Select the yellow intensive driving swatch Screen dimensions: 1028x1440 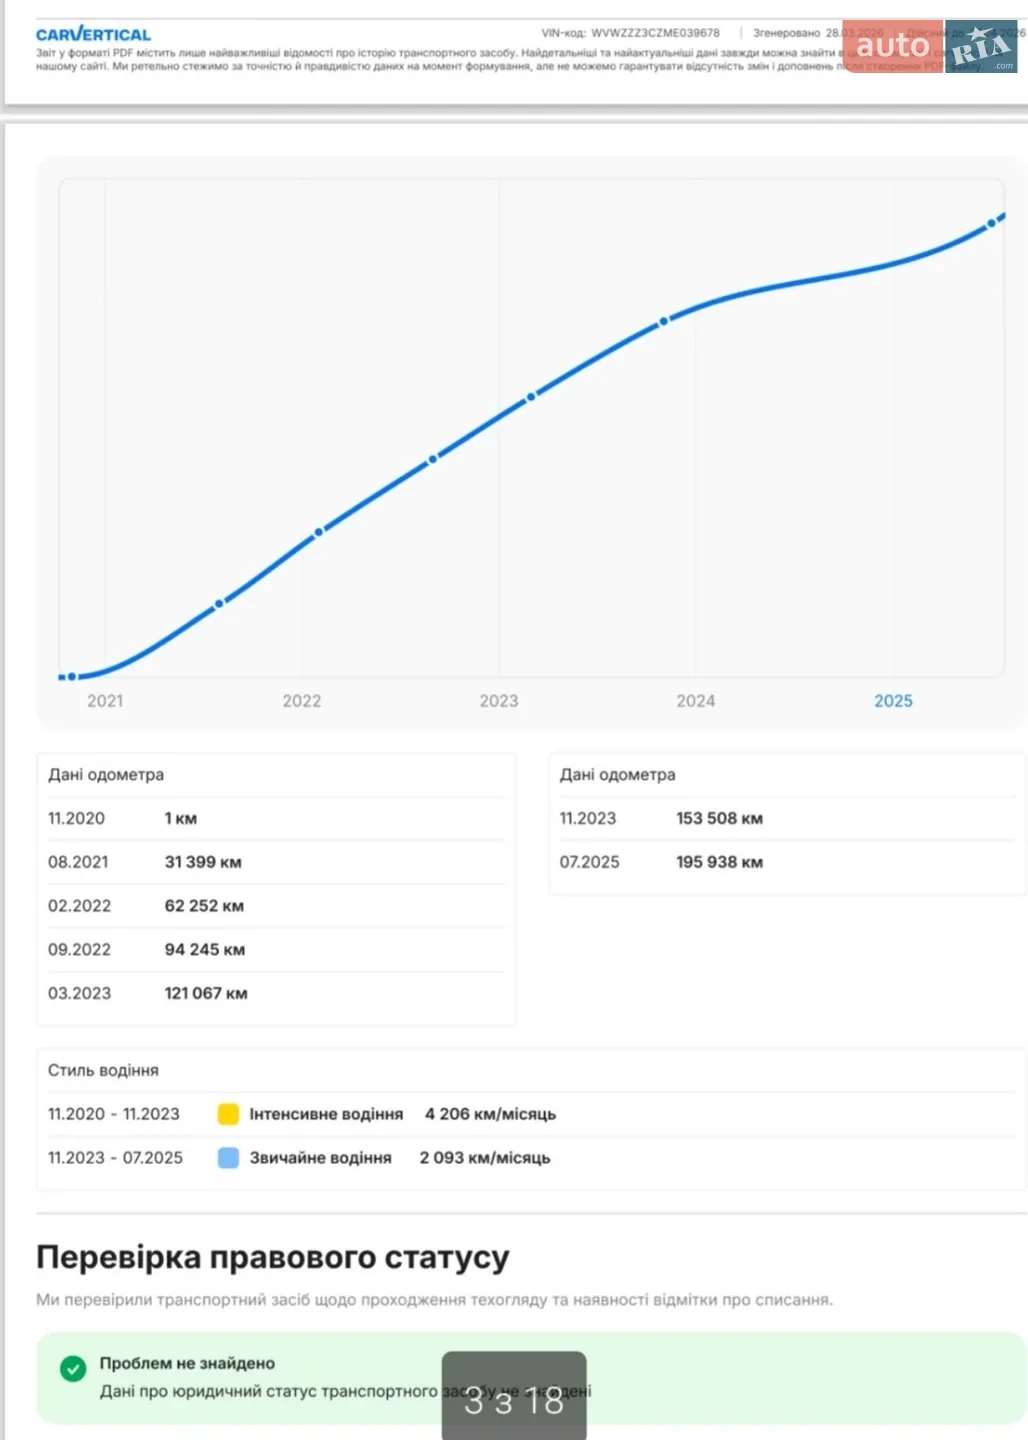pos(228,1114)
